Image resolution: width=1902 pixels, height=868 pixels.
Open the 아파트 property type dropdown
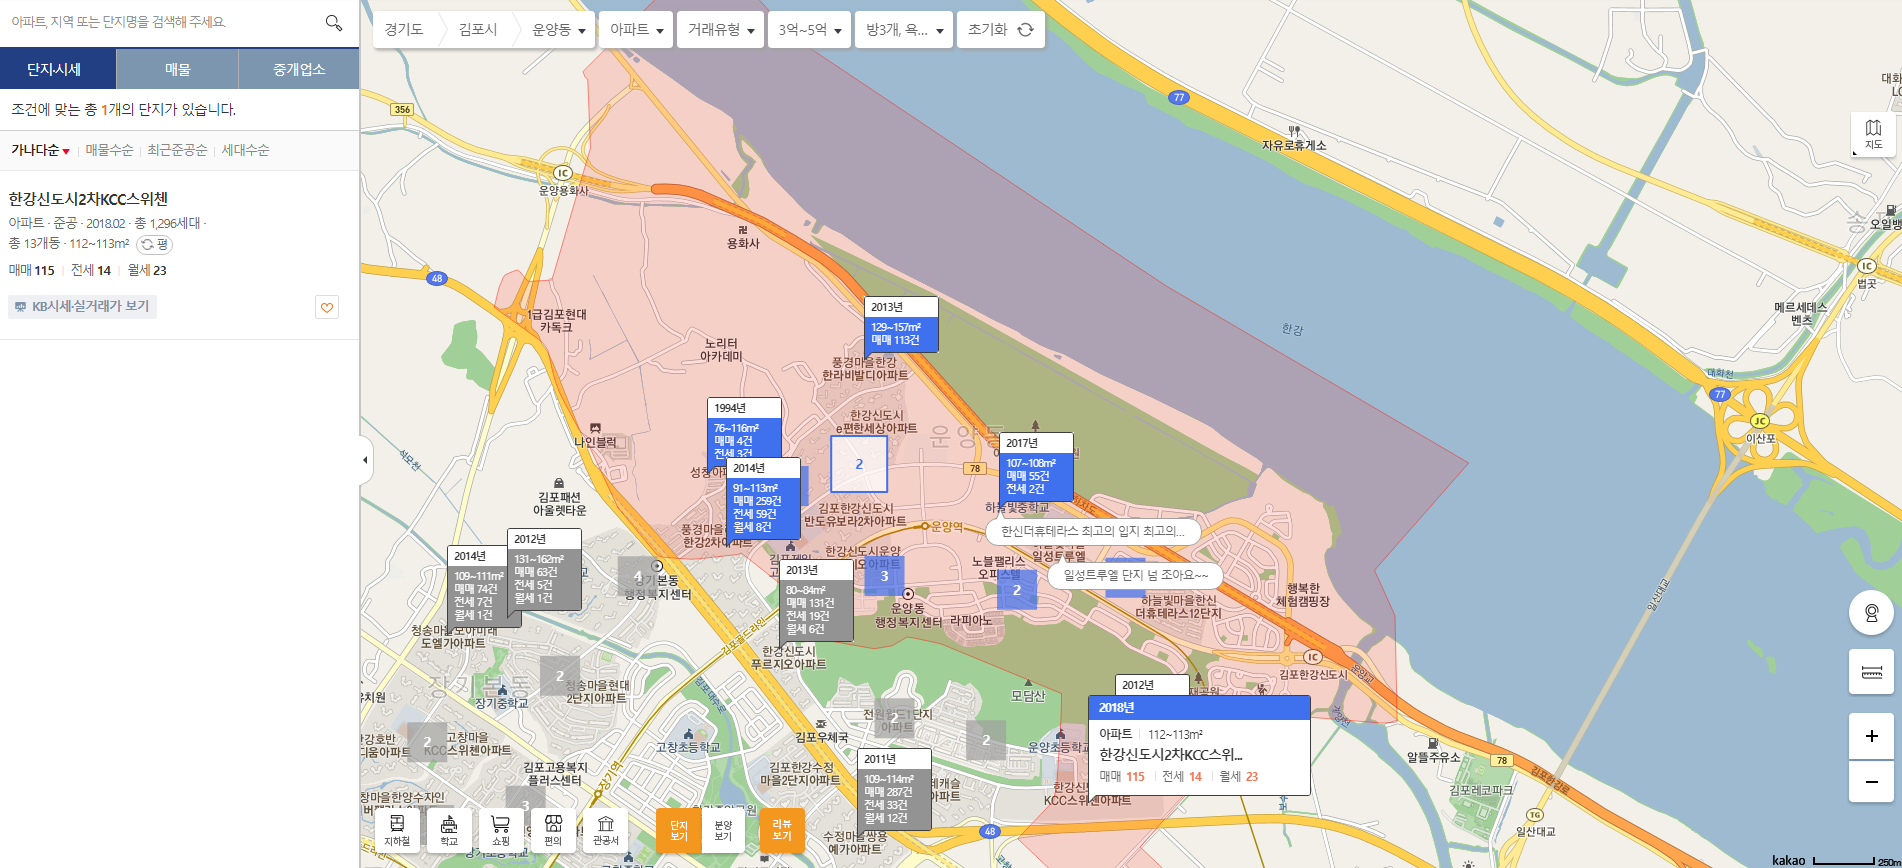[x=636, y=30]
